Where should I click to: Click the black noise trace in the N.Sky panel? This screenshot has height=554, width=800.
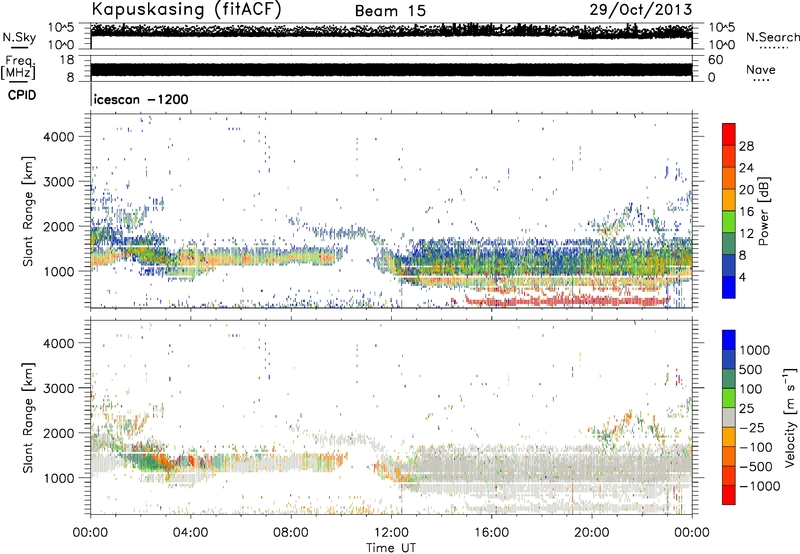click(391, 30)
